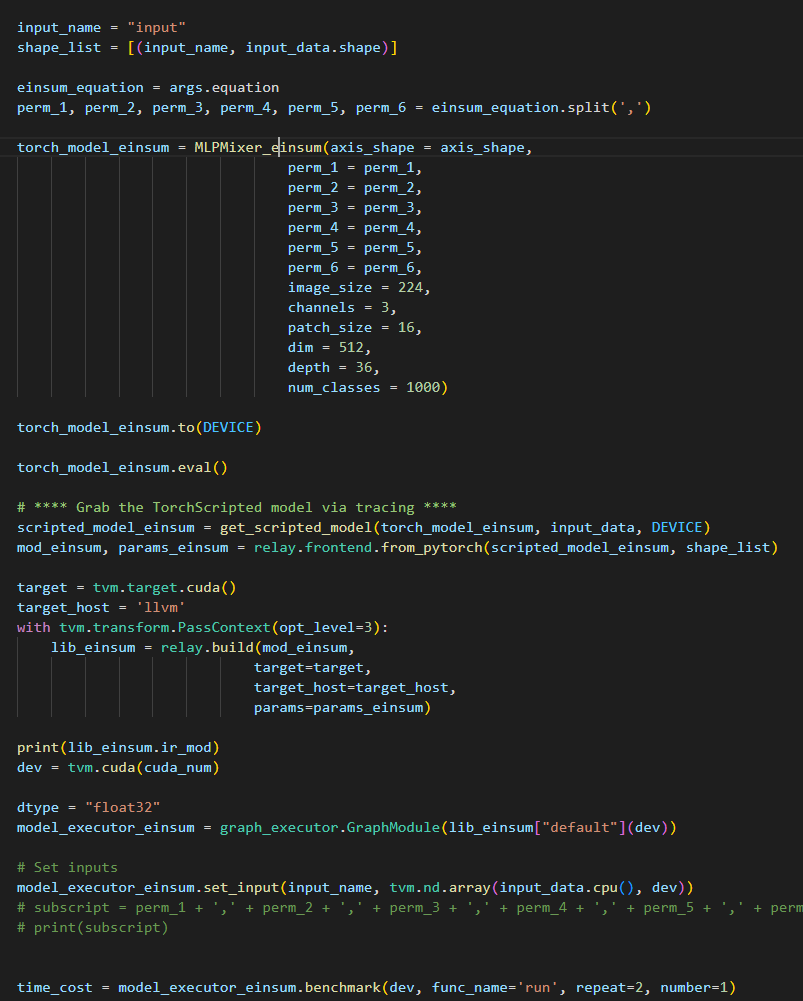This screenshot has width=803, height=1001.
Task: Click the num_classes = 1000 argument
Action: [364, 388]
